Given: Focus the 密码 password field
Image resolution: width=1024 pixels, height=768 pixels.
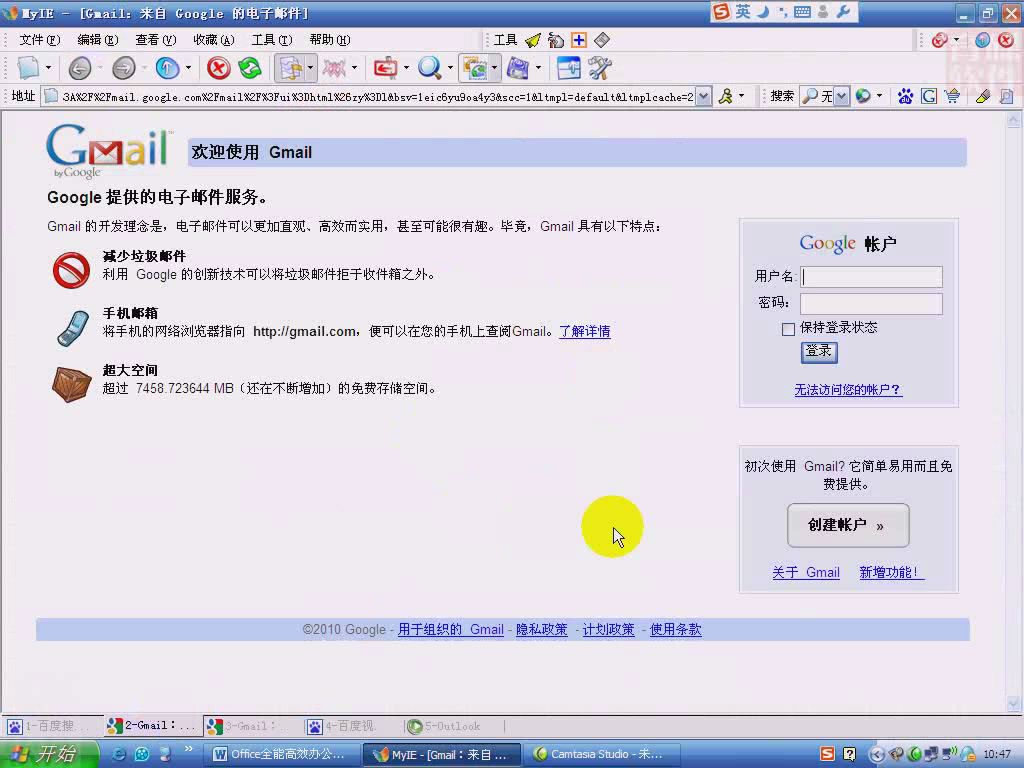Looking at the screenshot, I should point(871,304).
